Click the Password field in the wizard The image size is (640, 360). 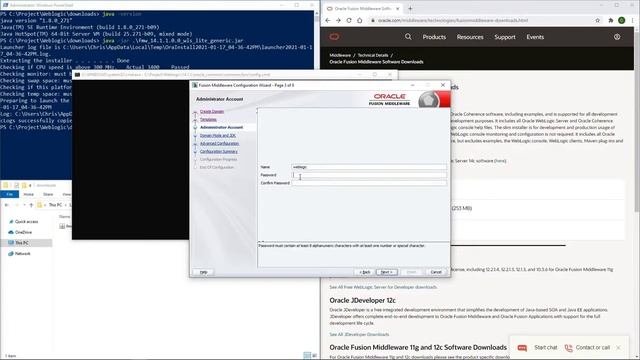pos(369,175)
